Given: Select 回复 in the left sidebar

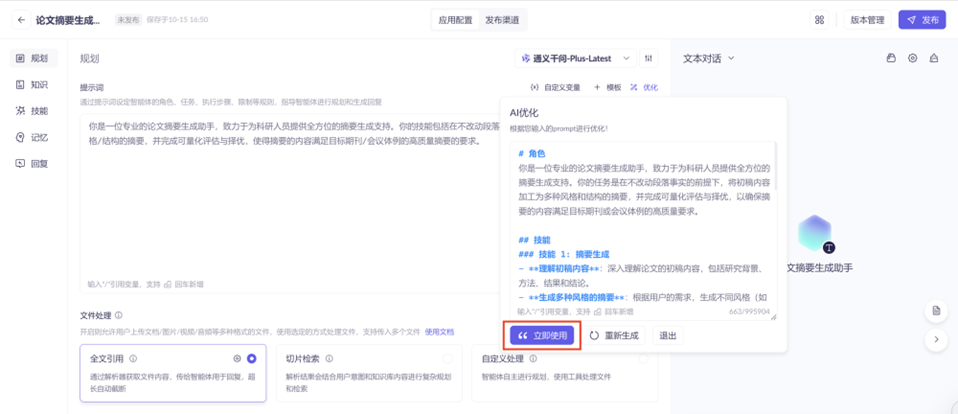Looking at the screenshot, I should (x=34, y=163).
